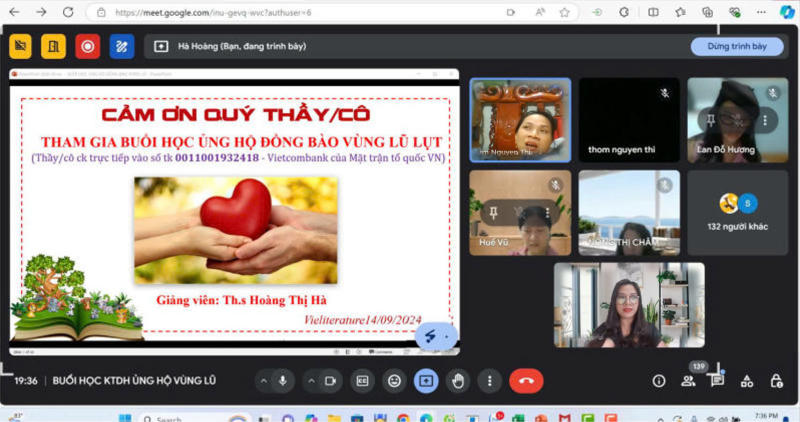Select the highlighted Nguyen Thi speaker tile
Image resolution: width=800 pixels, height=422 pixels.
pos(520,120)
